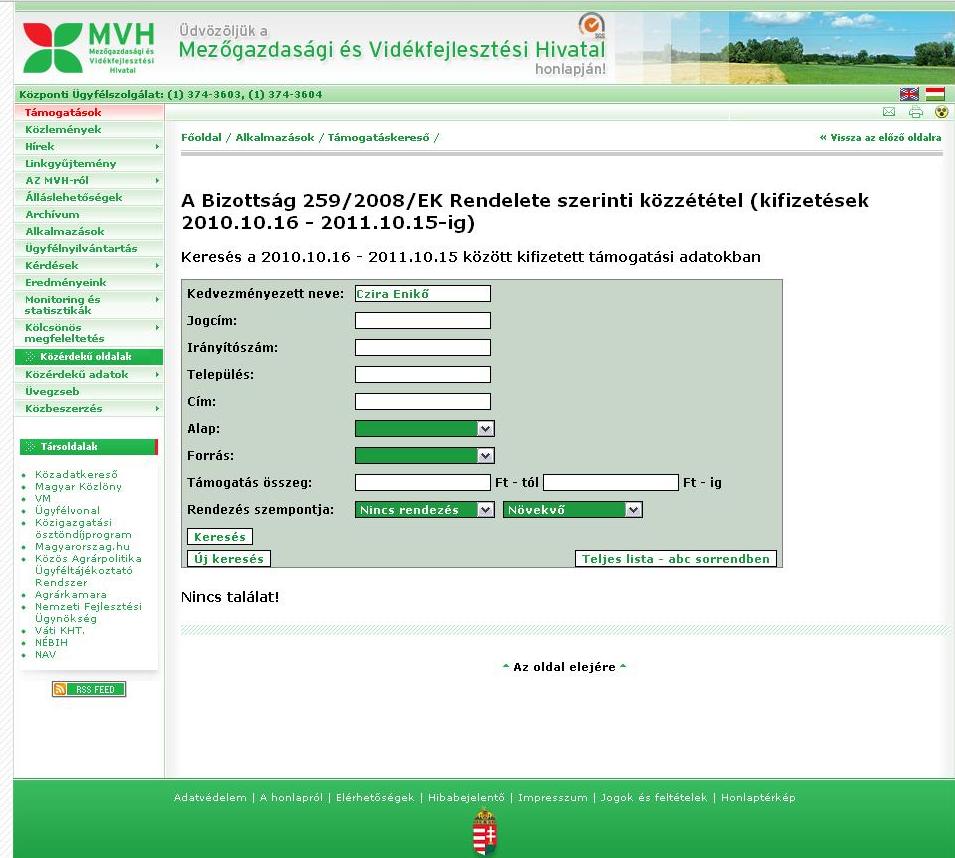This screenshot has width=955, height=858.
Task: Open the accessibility (low vision) version icon
Action: [942, 112]
